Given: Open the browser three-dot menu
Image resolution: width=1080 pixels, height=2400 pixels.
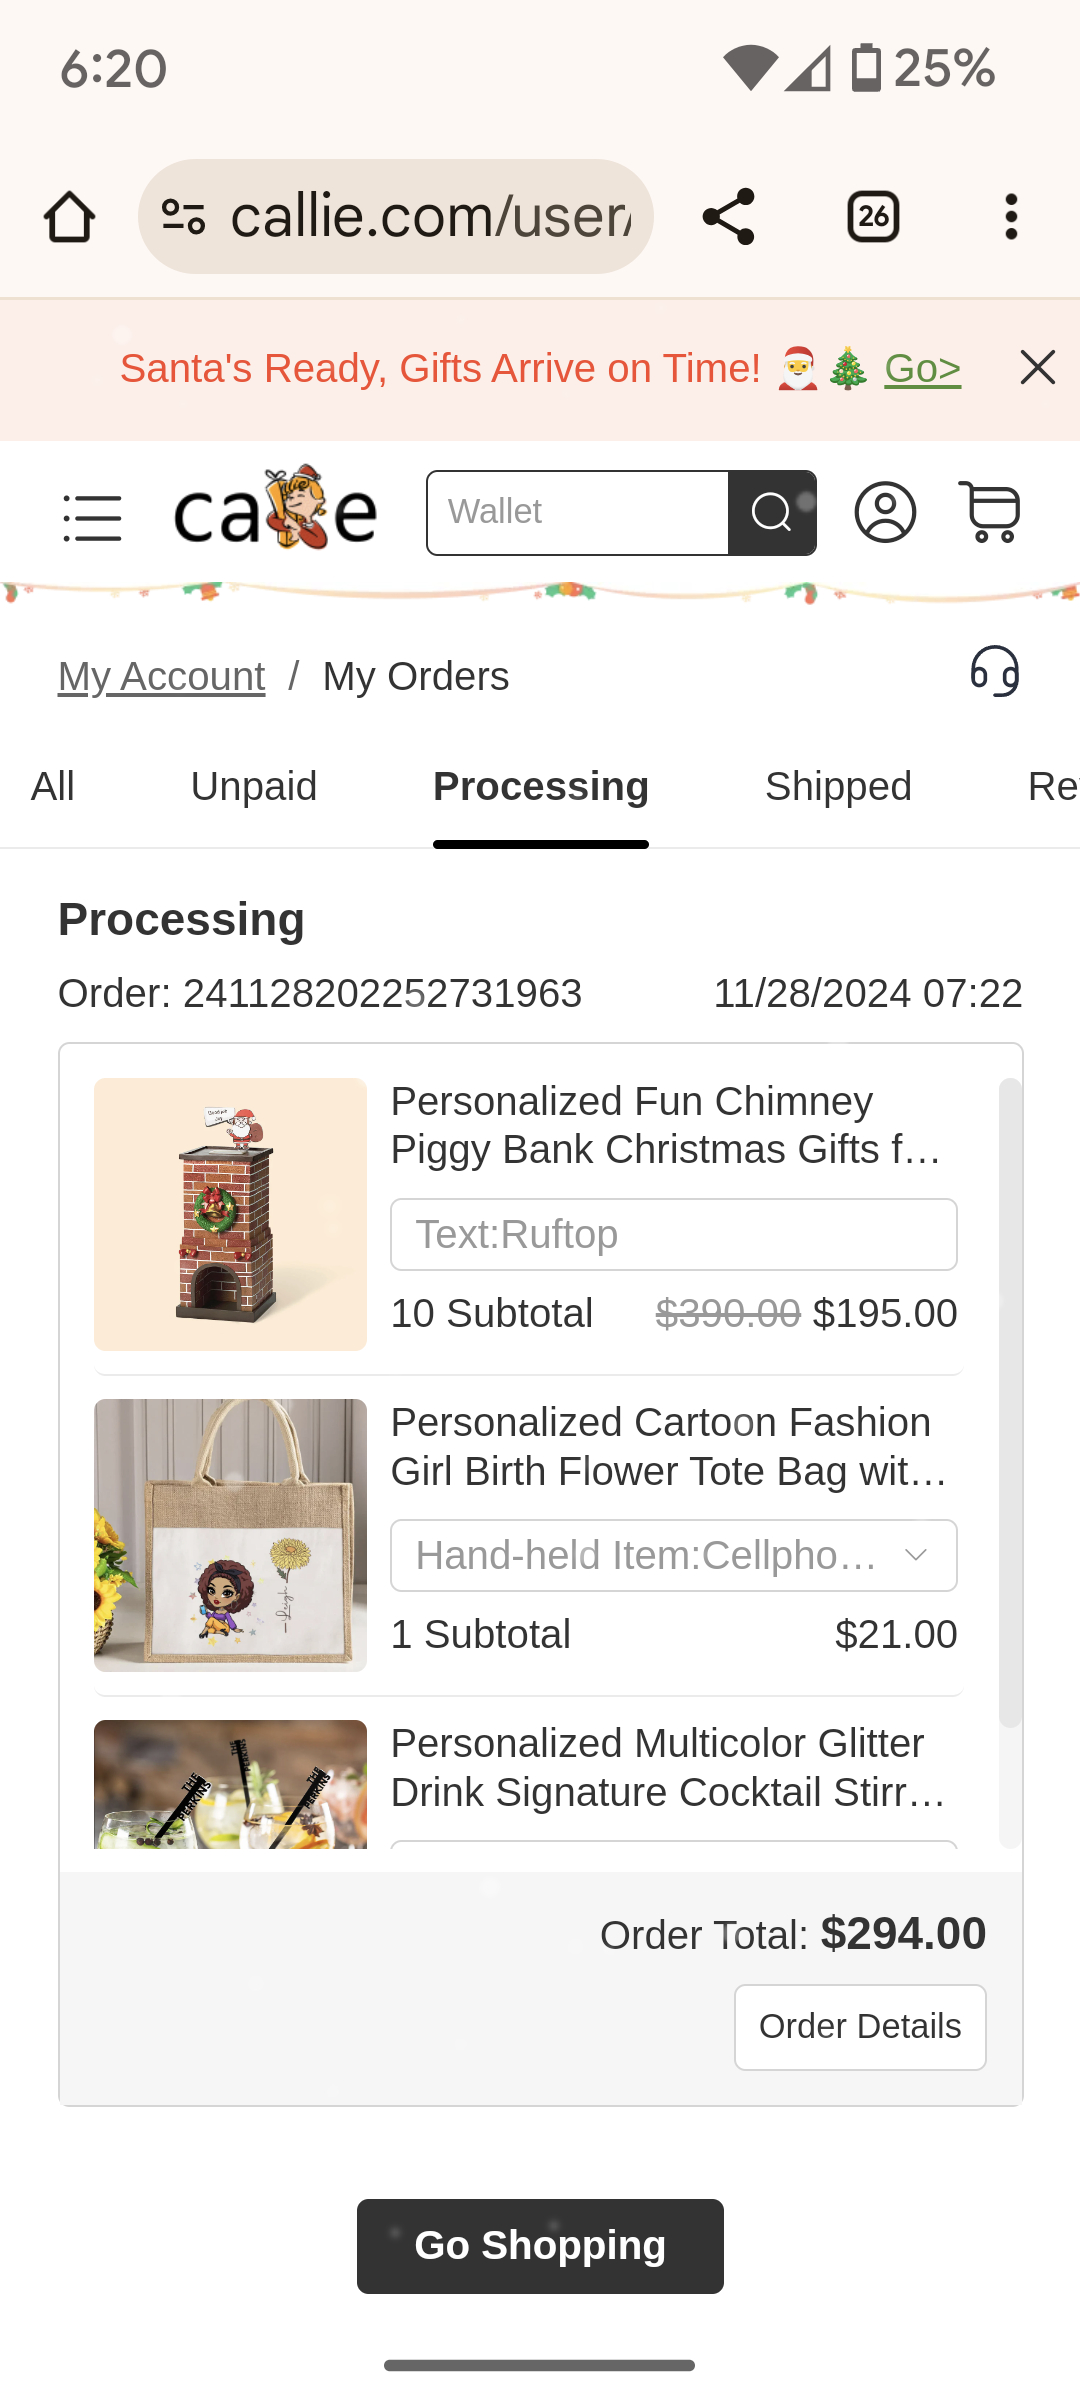Looking at the screenshot, I should point(1011,217).
